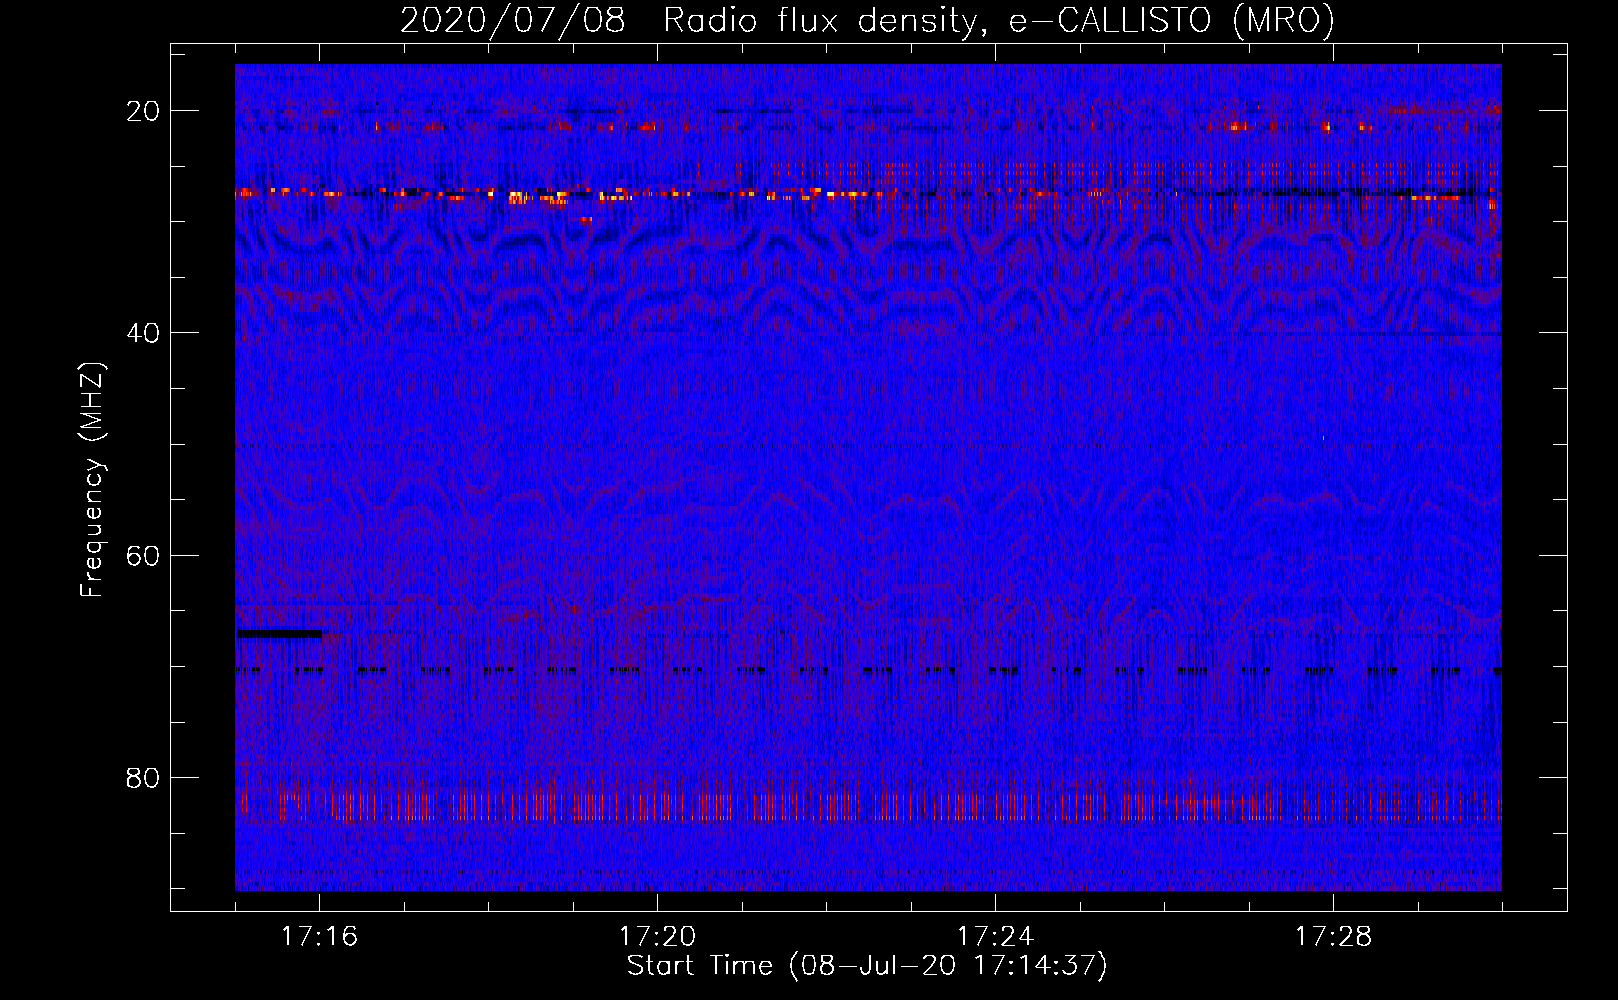
Task: Click the 40 MHz frequency tick label
Action: [144, 333]
